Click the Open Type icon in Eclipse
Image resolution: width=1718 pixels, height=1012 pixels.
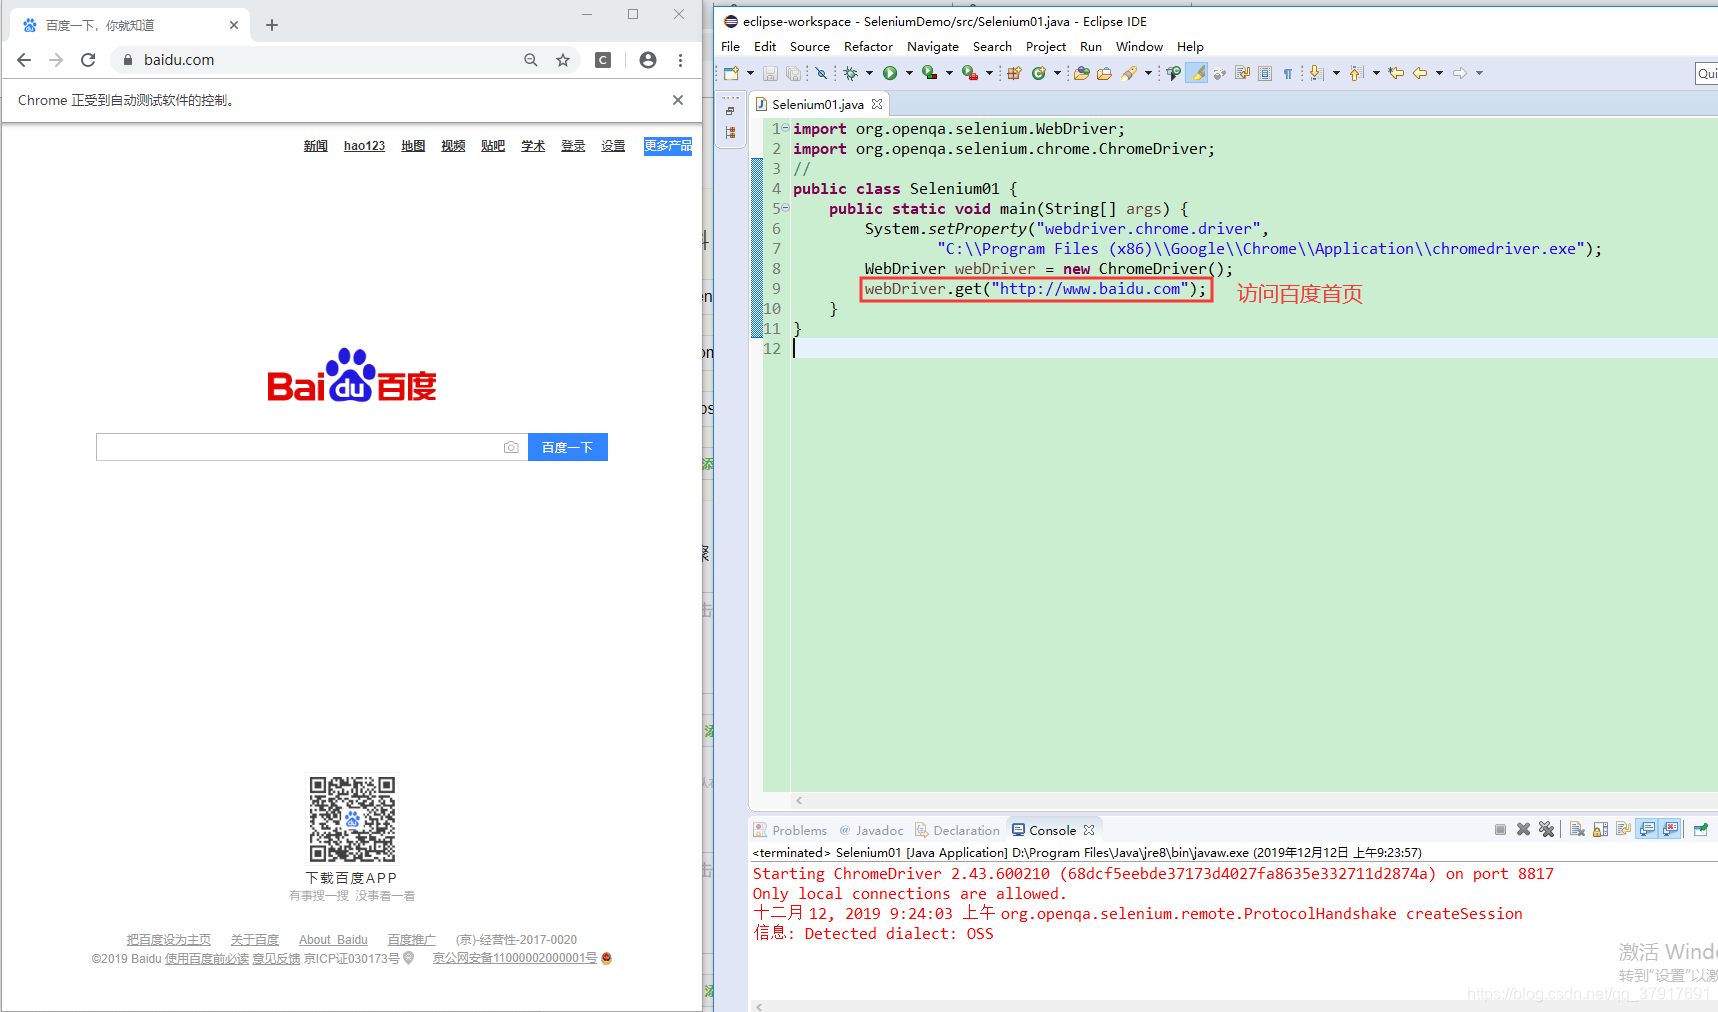[1081, 73]
